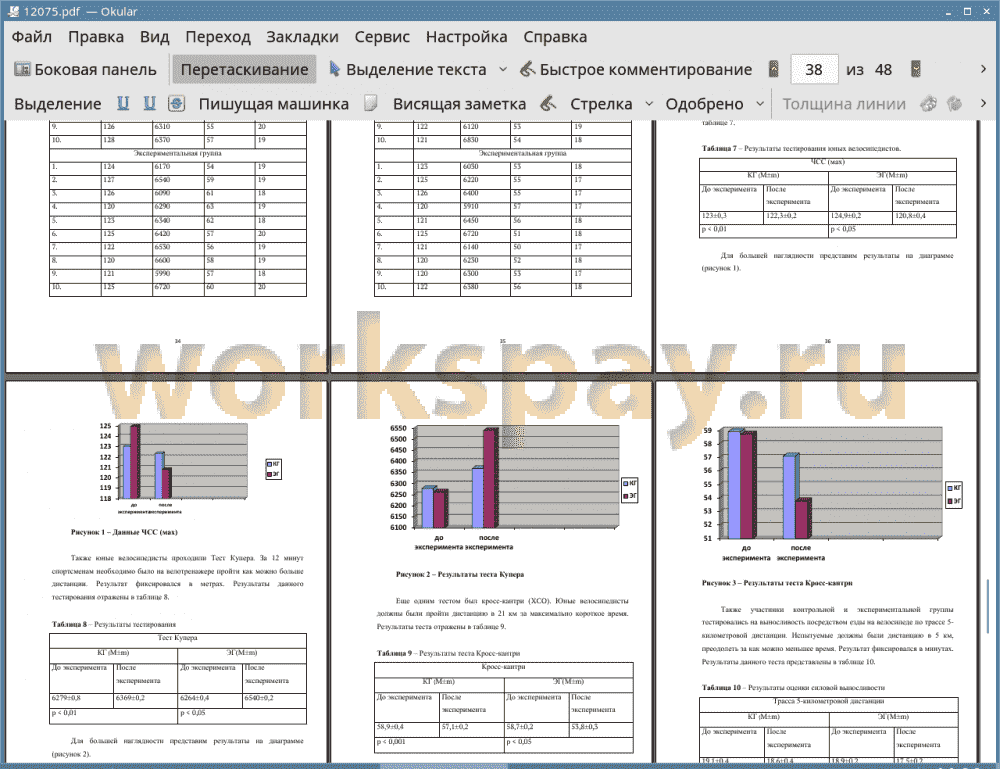Click caption 'Рисунок 3 – Результаты теста Кросс-кантри'

[x=777, y=583]
